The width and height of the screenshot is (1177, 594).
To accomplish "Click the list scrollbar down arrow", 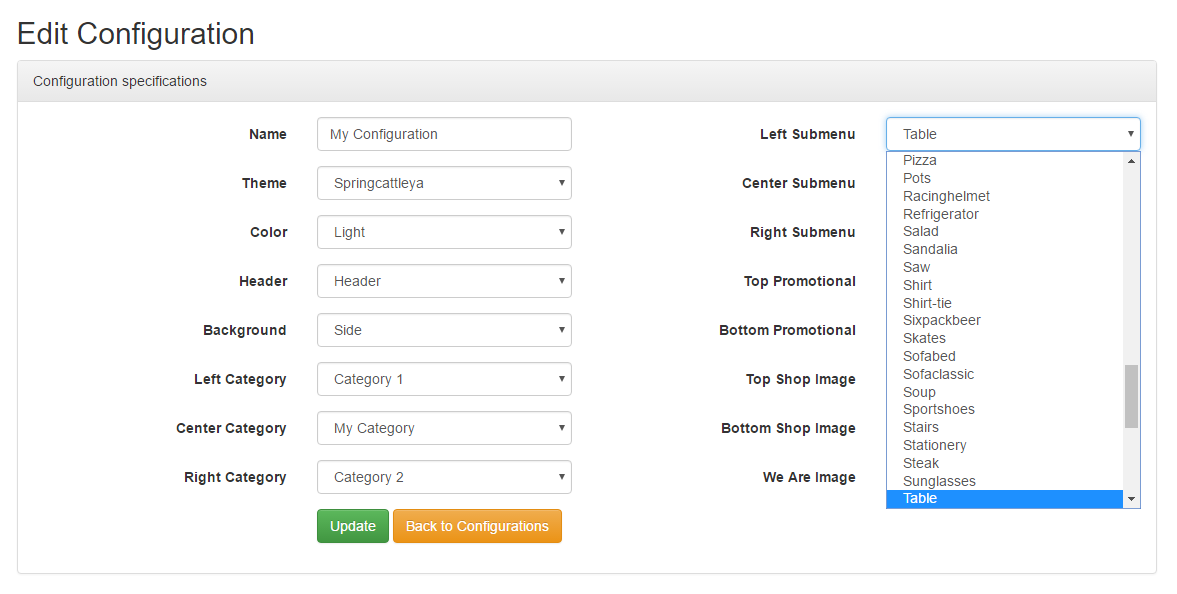I will 1131,500.
